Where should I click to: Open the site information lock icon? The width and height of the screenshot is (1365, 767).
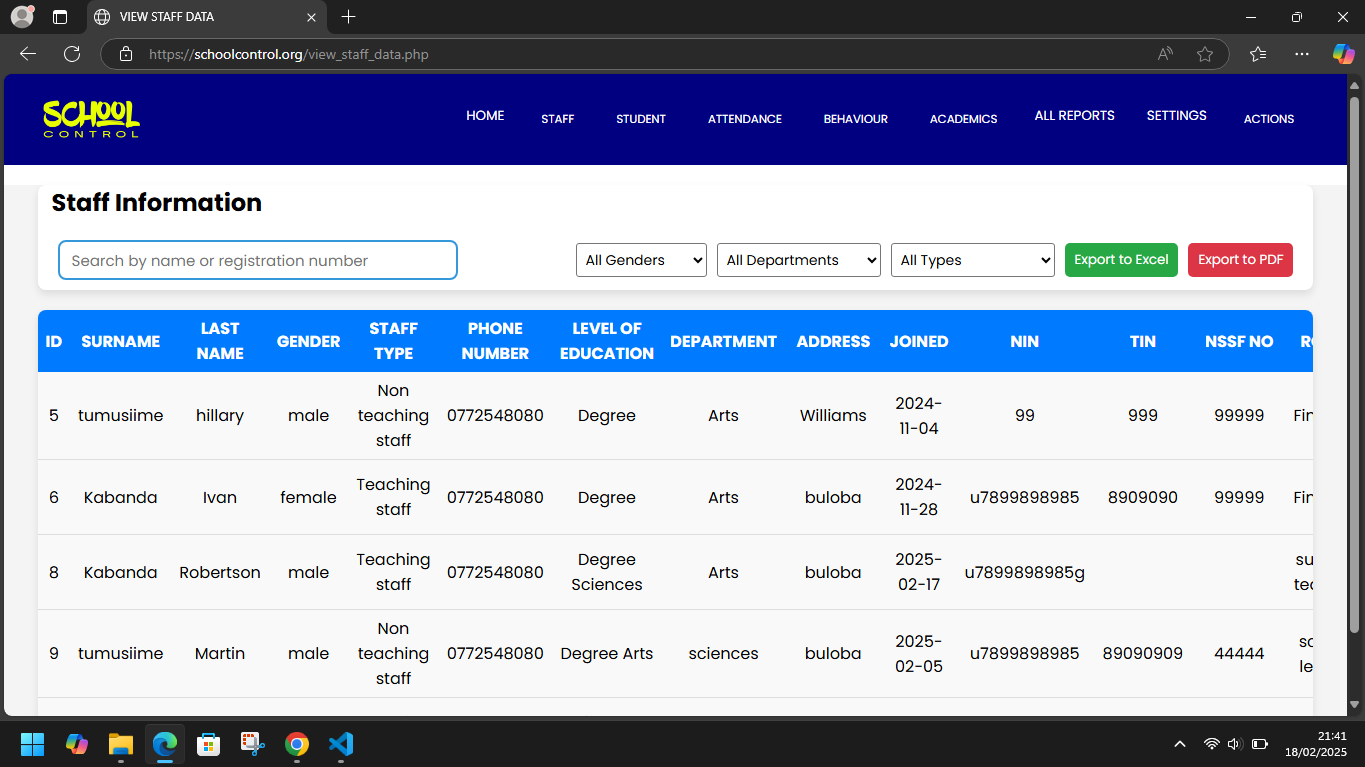pos(125,54)
